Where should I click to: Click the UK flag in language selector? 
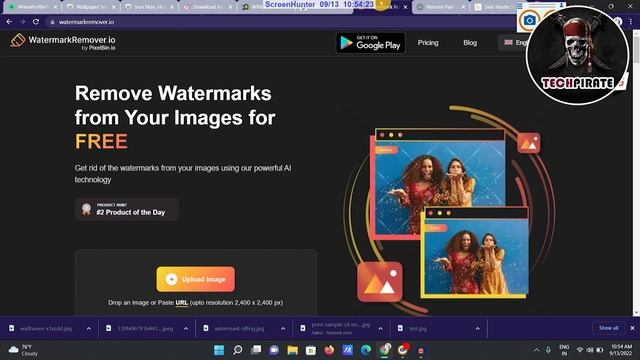[x=509, y=42]
